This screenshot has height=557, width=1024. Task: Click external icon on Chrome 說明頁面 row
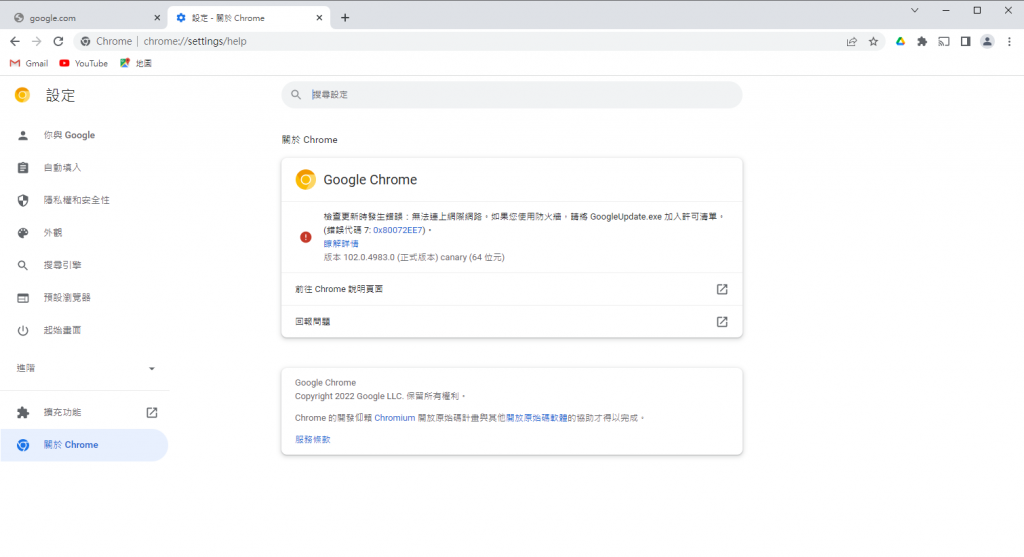(x=722, y=289)
